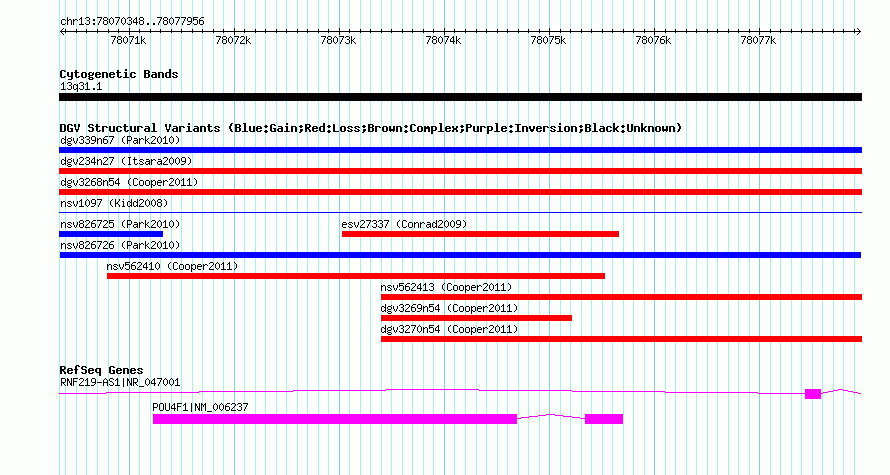Click the 78077k ruler tick label
The height and width of the screenshot is (475, 890).
(758, 40)
